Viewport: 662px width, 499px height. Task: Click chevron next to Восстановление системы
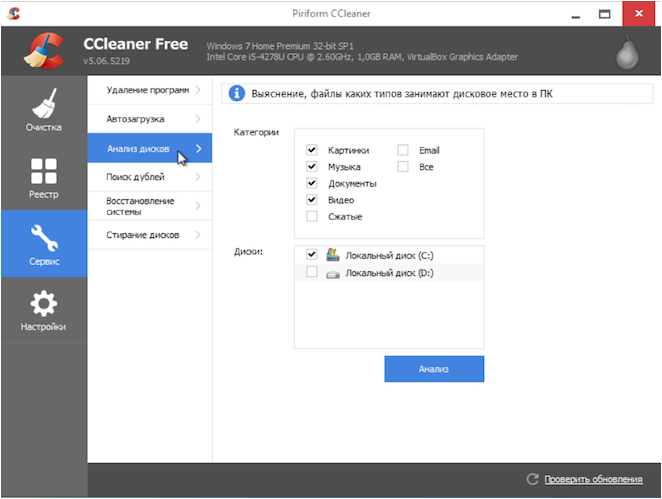[x=198, y=206]
